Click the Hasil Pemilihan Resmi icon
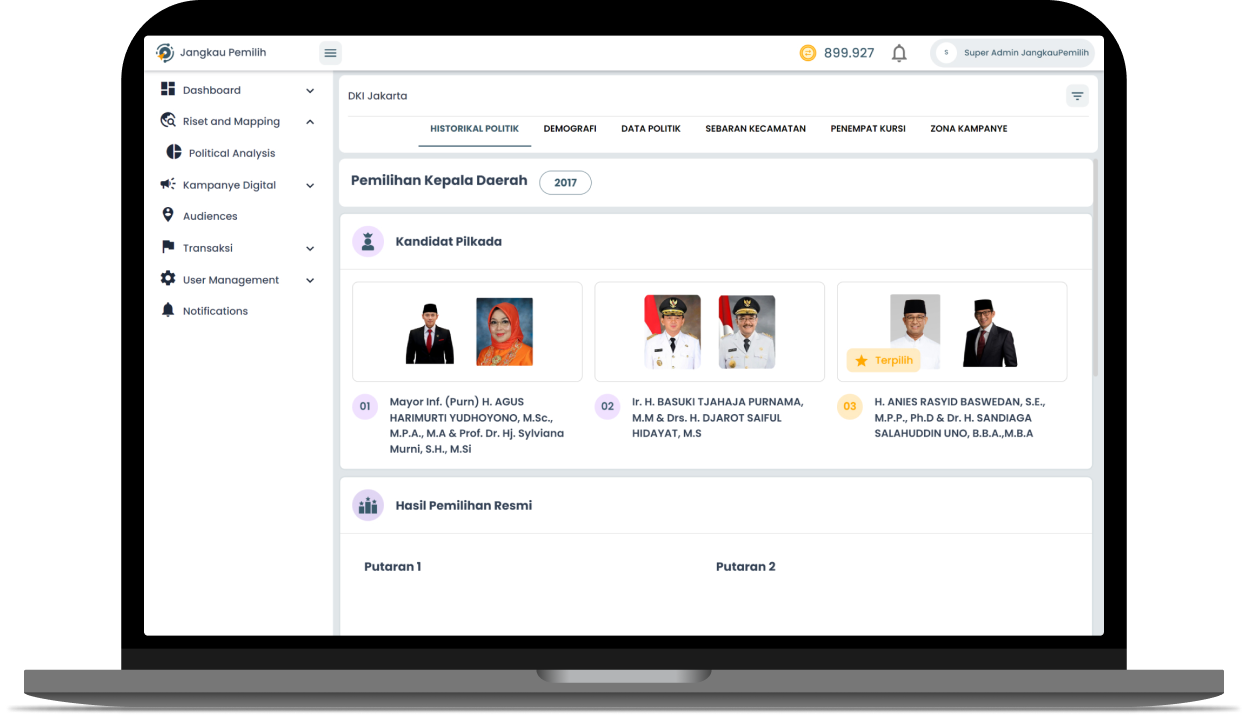 click(368, 505)
